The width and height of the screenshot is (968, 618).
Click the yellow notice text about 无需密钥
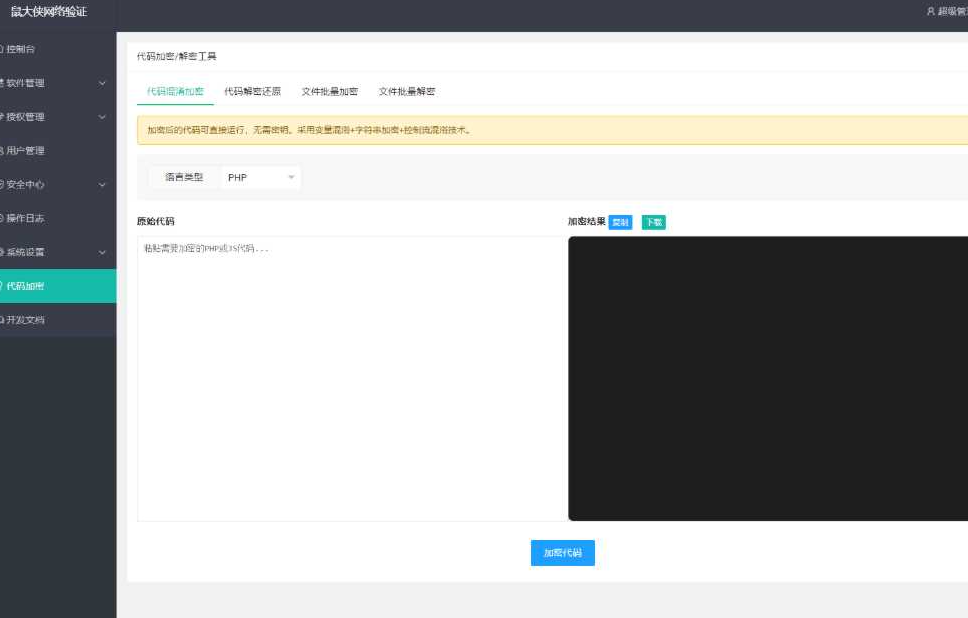point(309,130)
